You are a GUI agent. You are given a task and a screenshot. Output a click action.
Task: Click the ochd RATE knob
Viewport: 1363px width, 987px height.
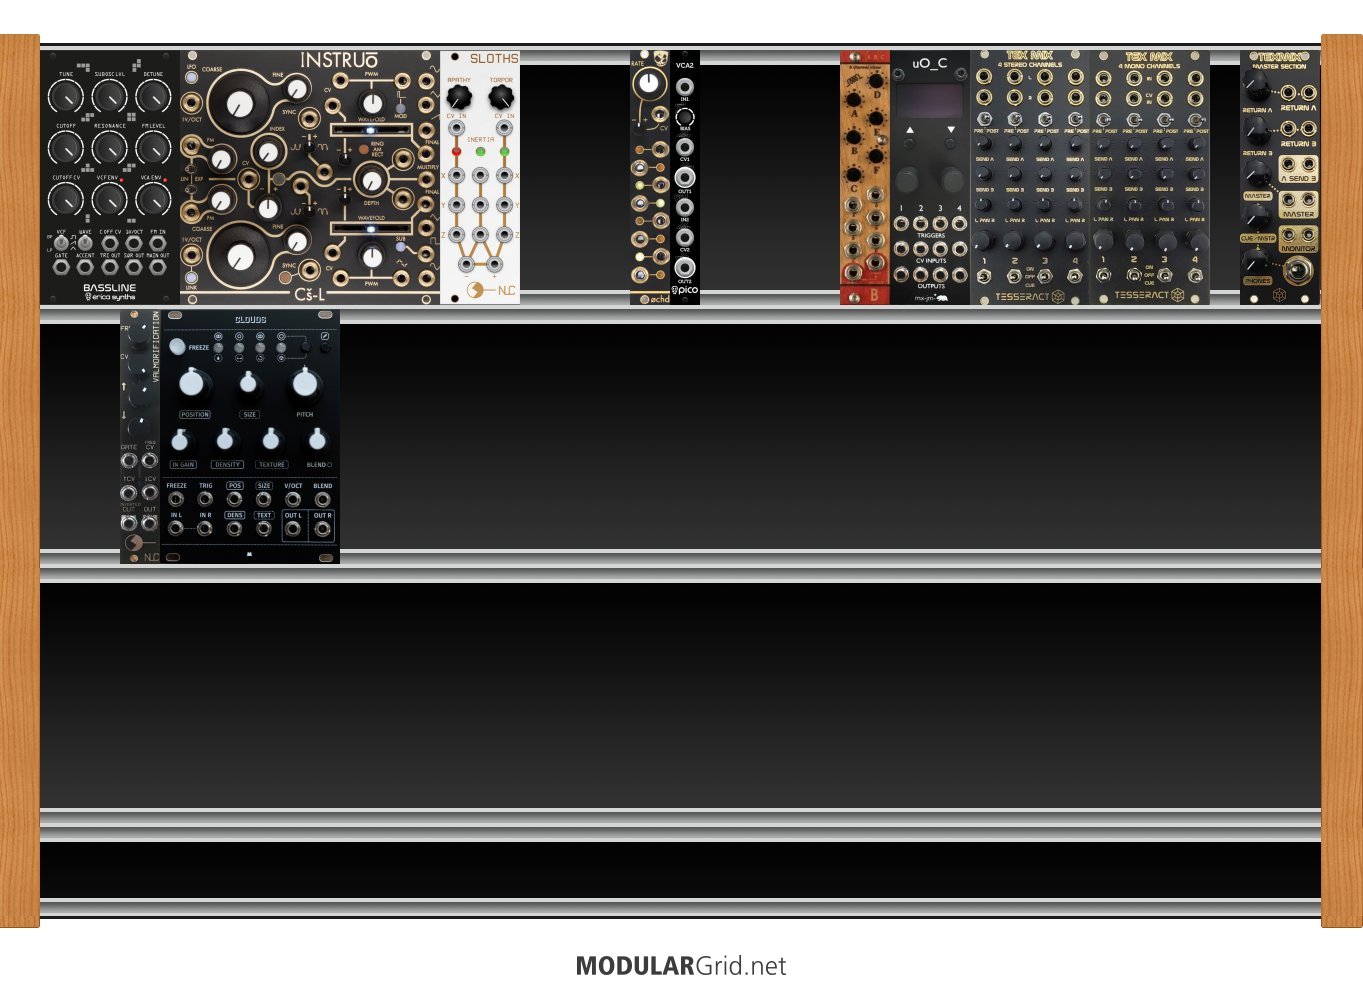click(x=650, y=83)
